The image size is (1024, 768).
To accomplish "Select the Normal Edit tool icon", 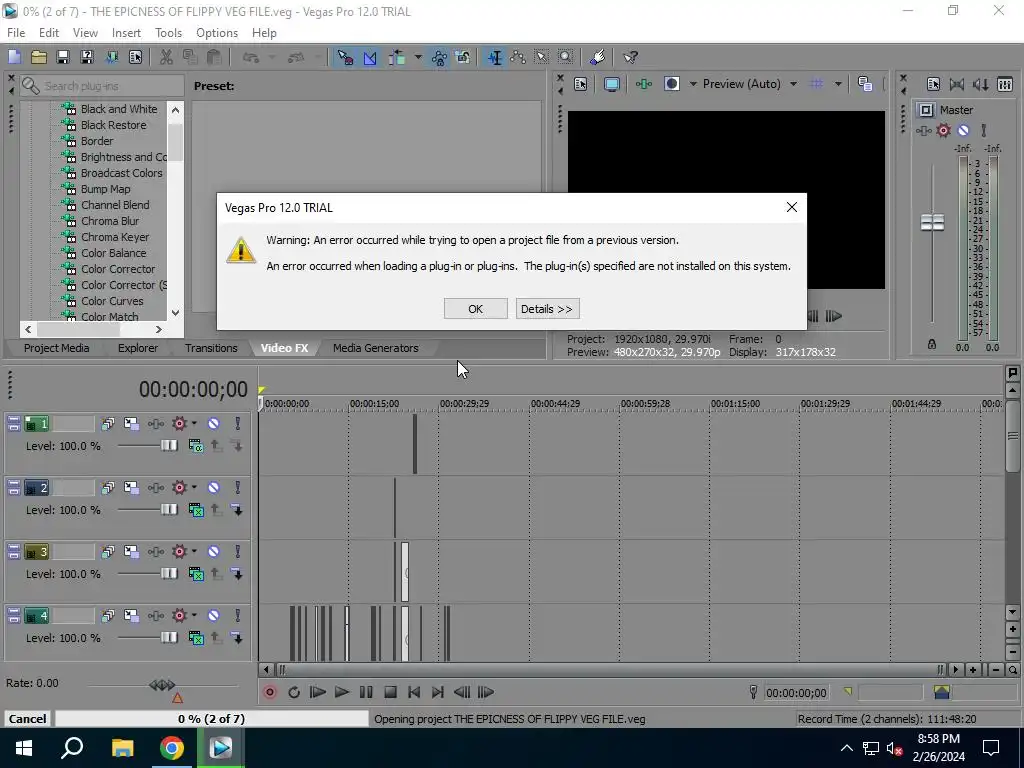I will coord(495,57).
